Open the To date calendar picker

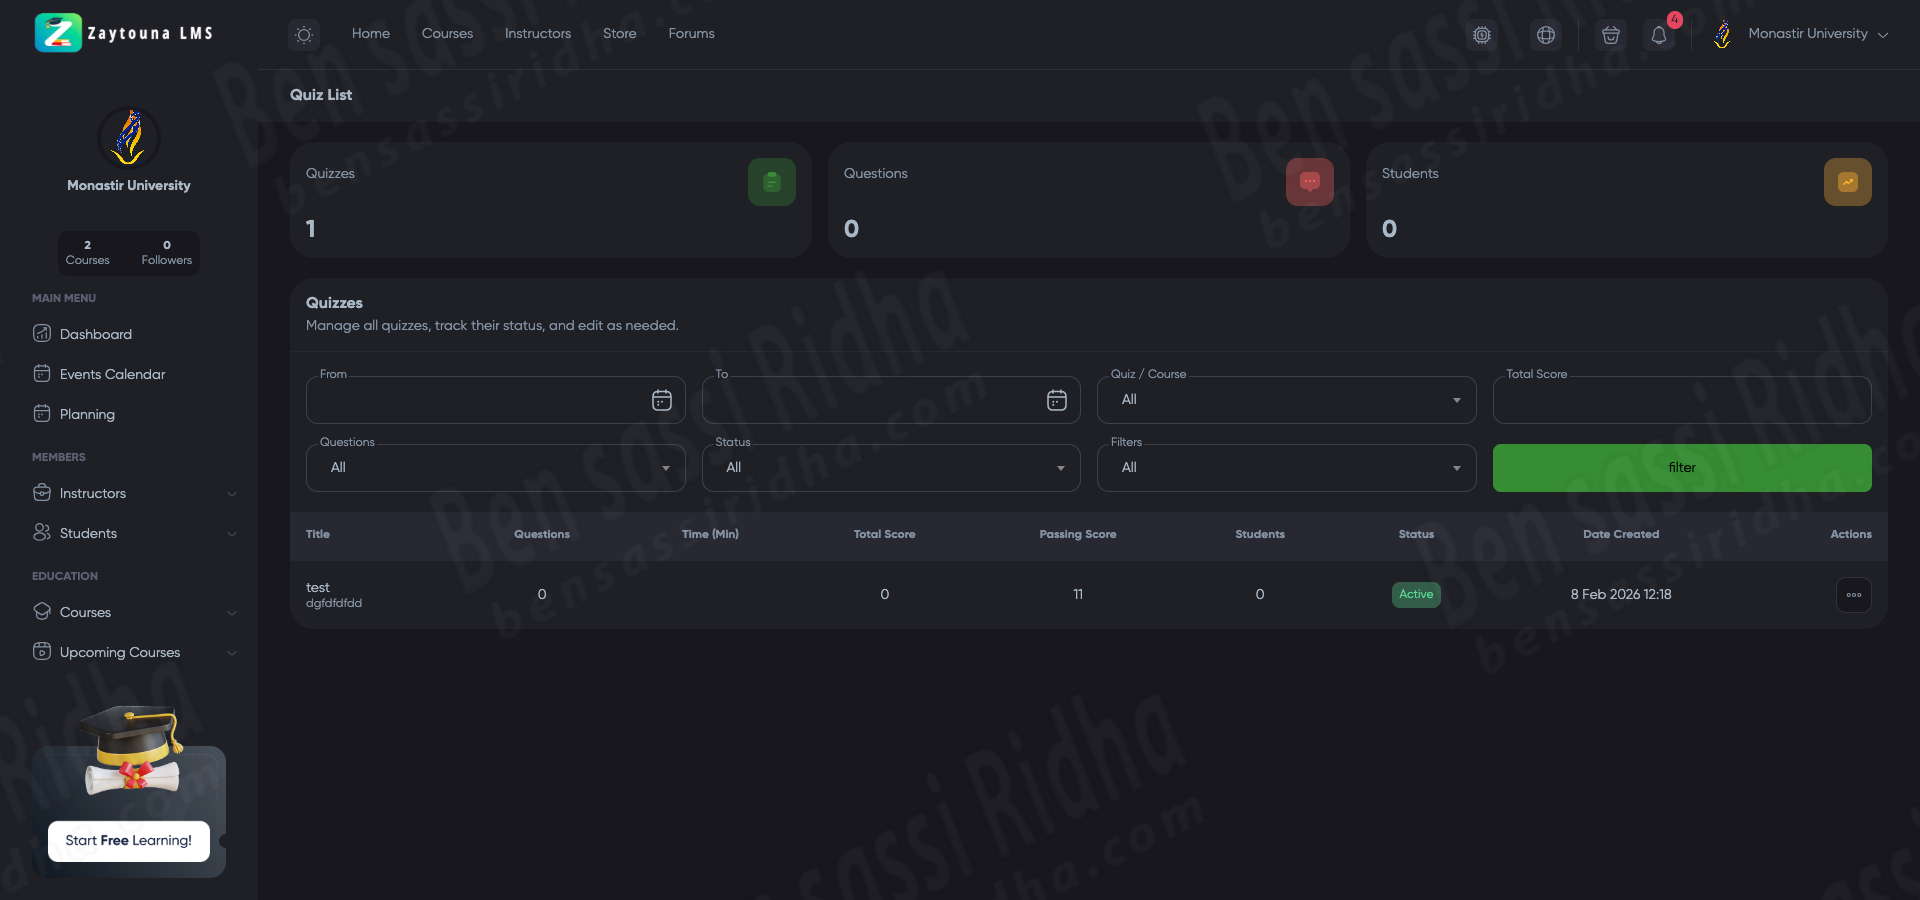coord(1056,400)
